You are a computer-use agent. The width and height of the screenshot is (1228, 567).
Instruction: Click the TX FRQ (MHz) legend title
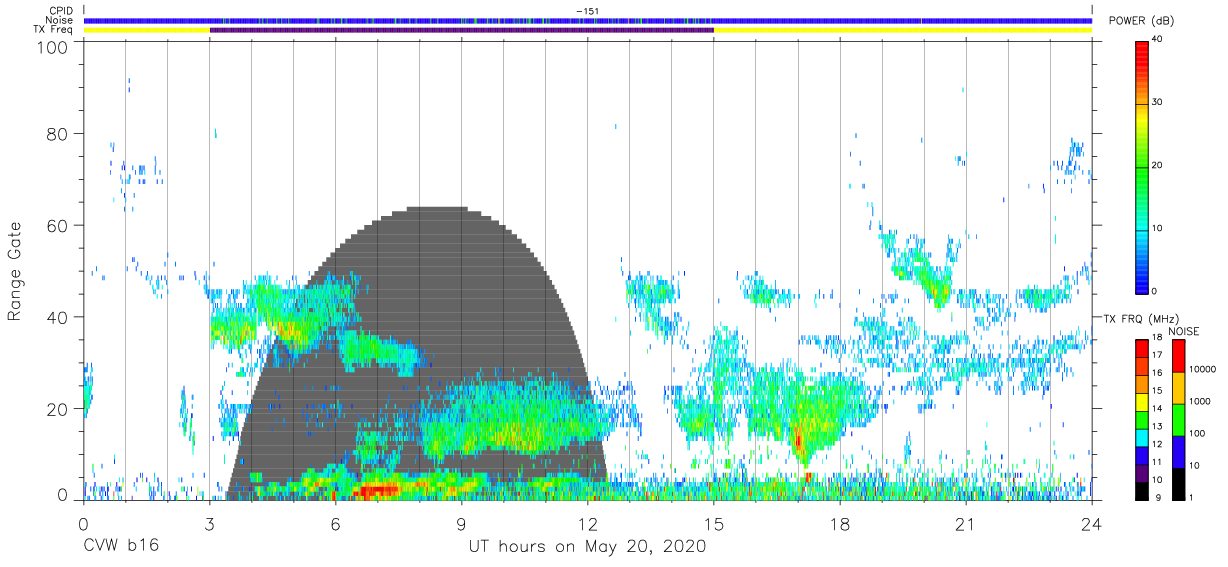tap(1142, 318)
